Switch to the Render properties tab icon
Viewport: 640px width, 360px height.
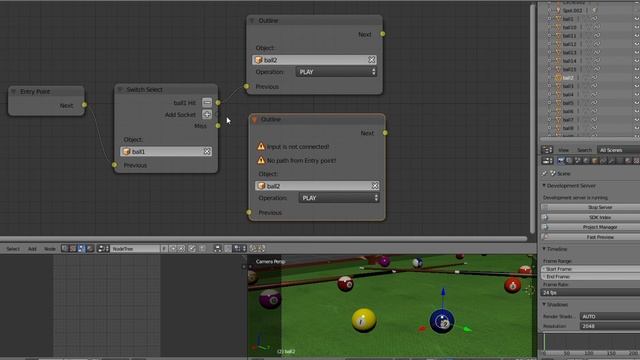click(561, 161)
